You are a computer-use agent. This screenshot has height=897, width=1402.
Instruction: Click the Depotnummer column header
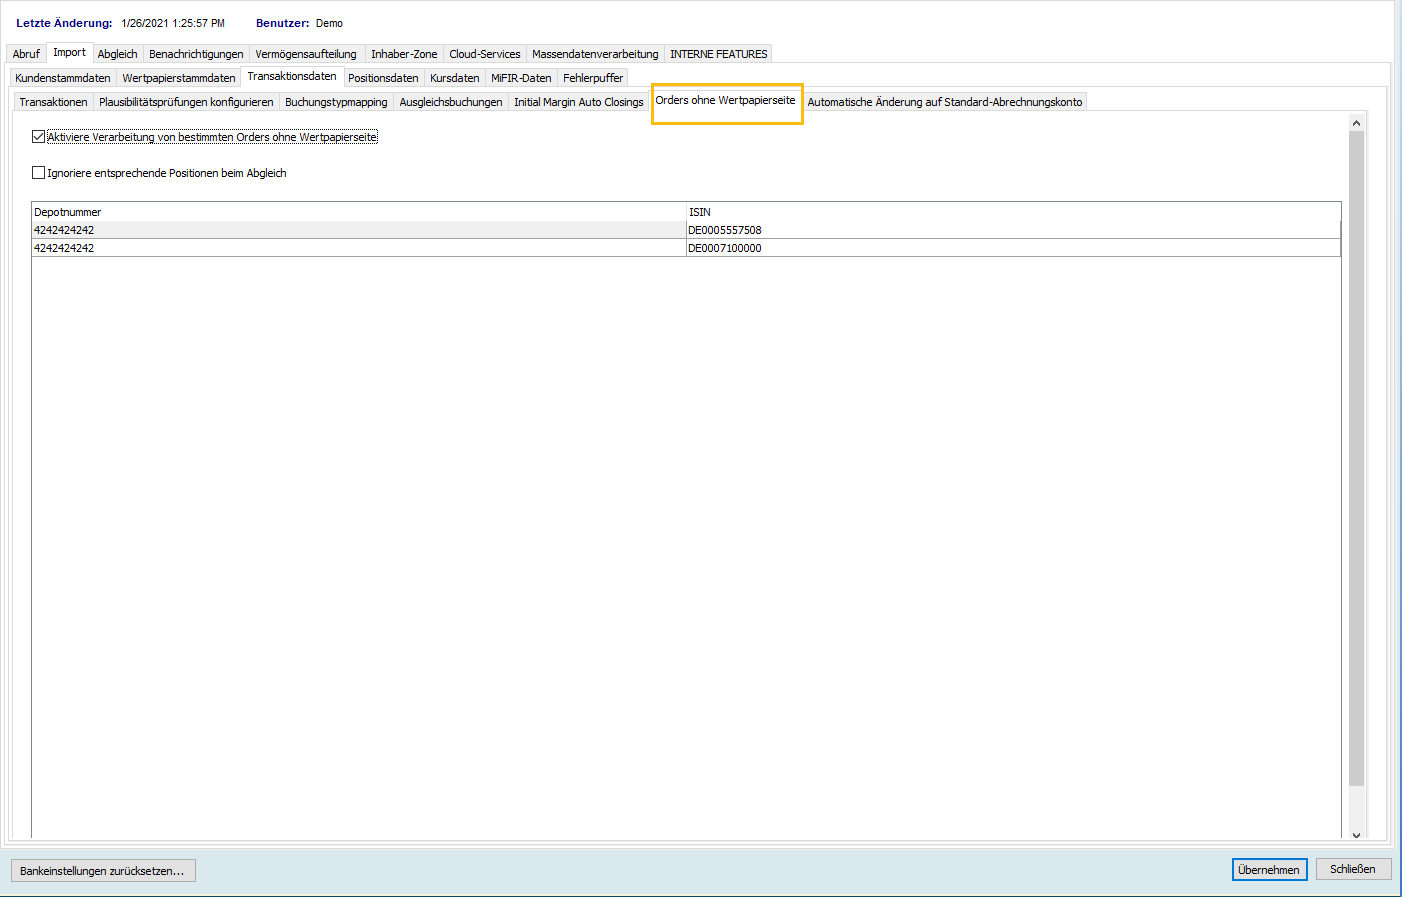coord(68,212)
